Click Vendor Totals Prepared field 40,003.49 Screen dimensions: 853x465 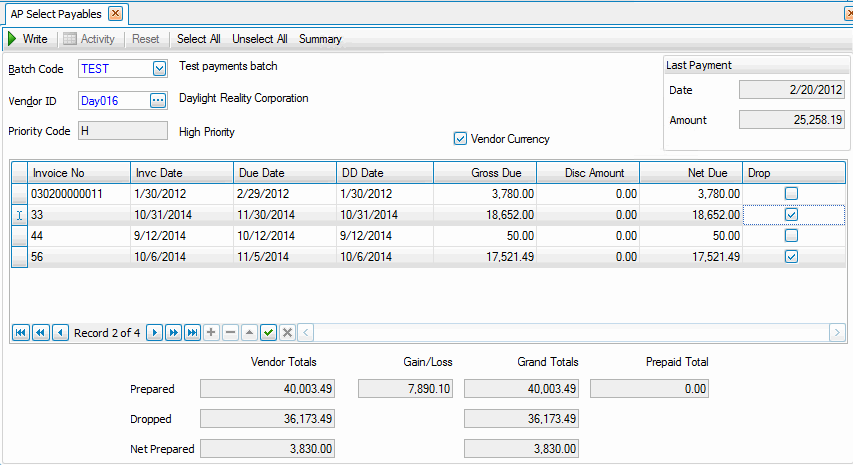click(268, 389)
